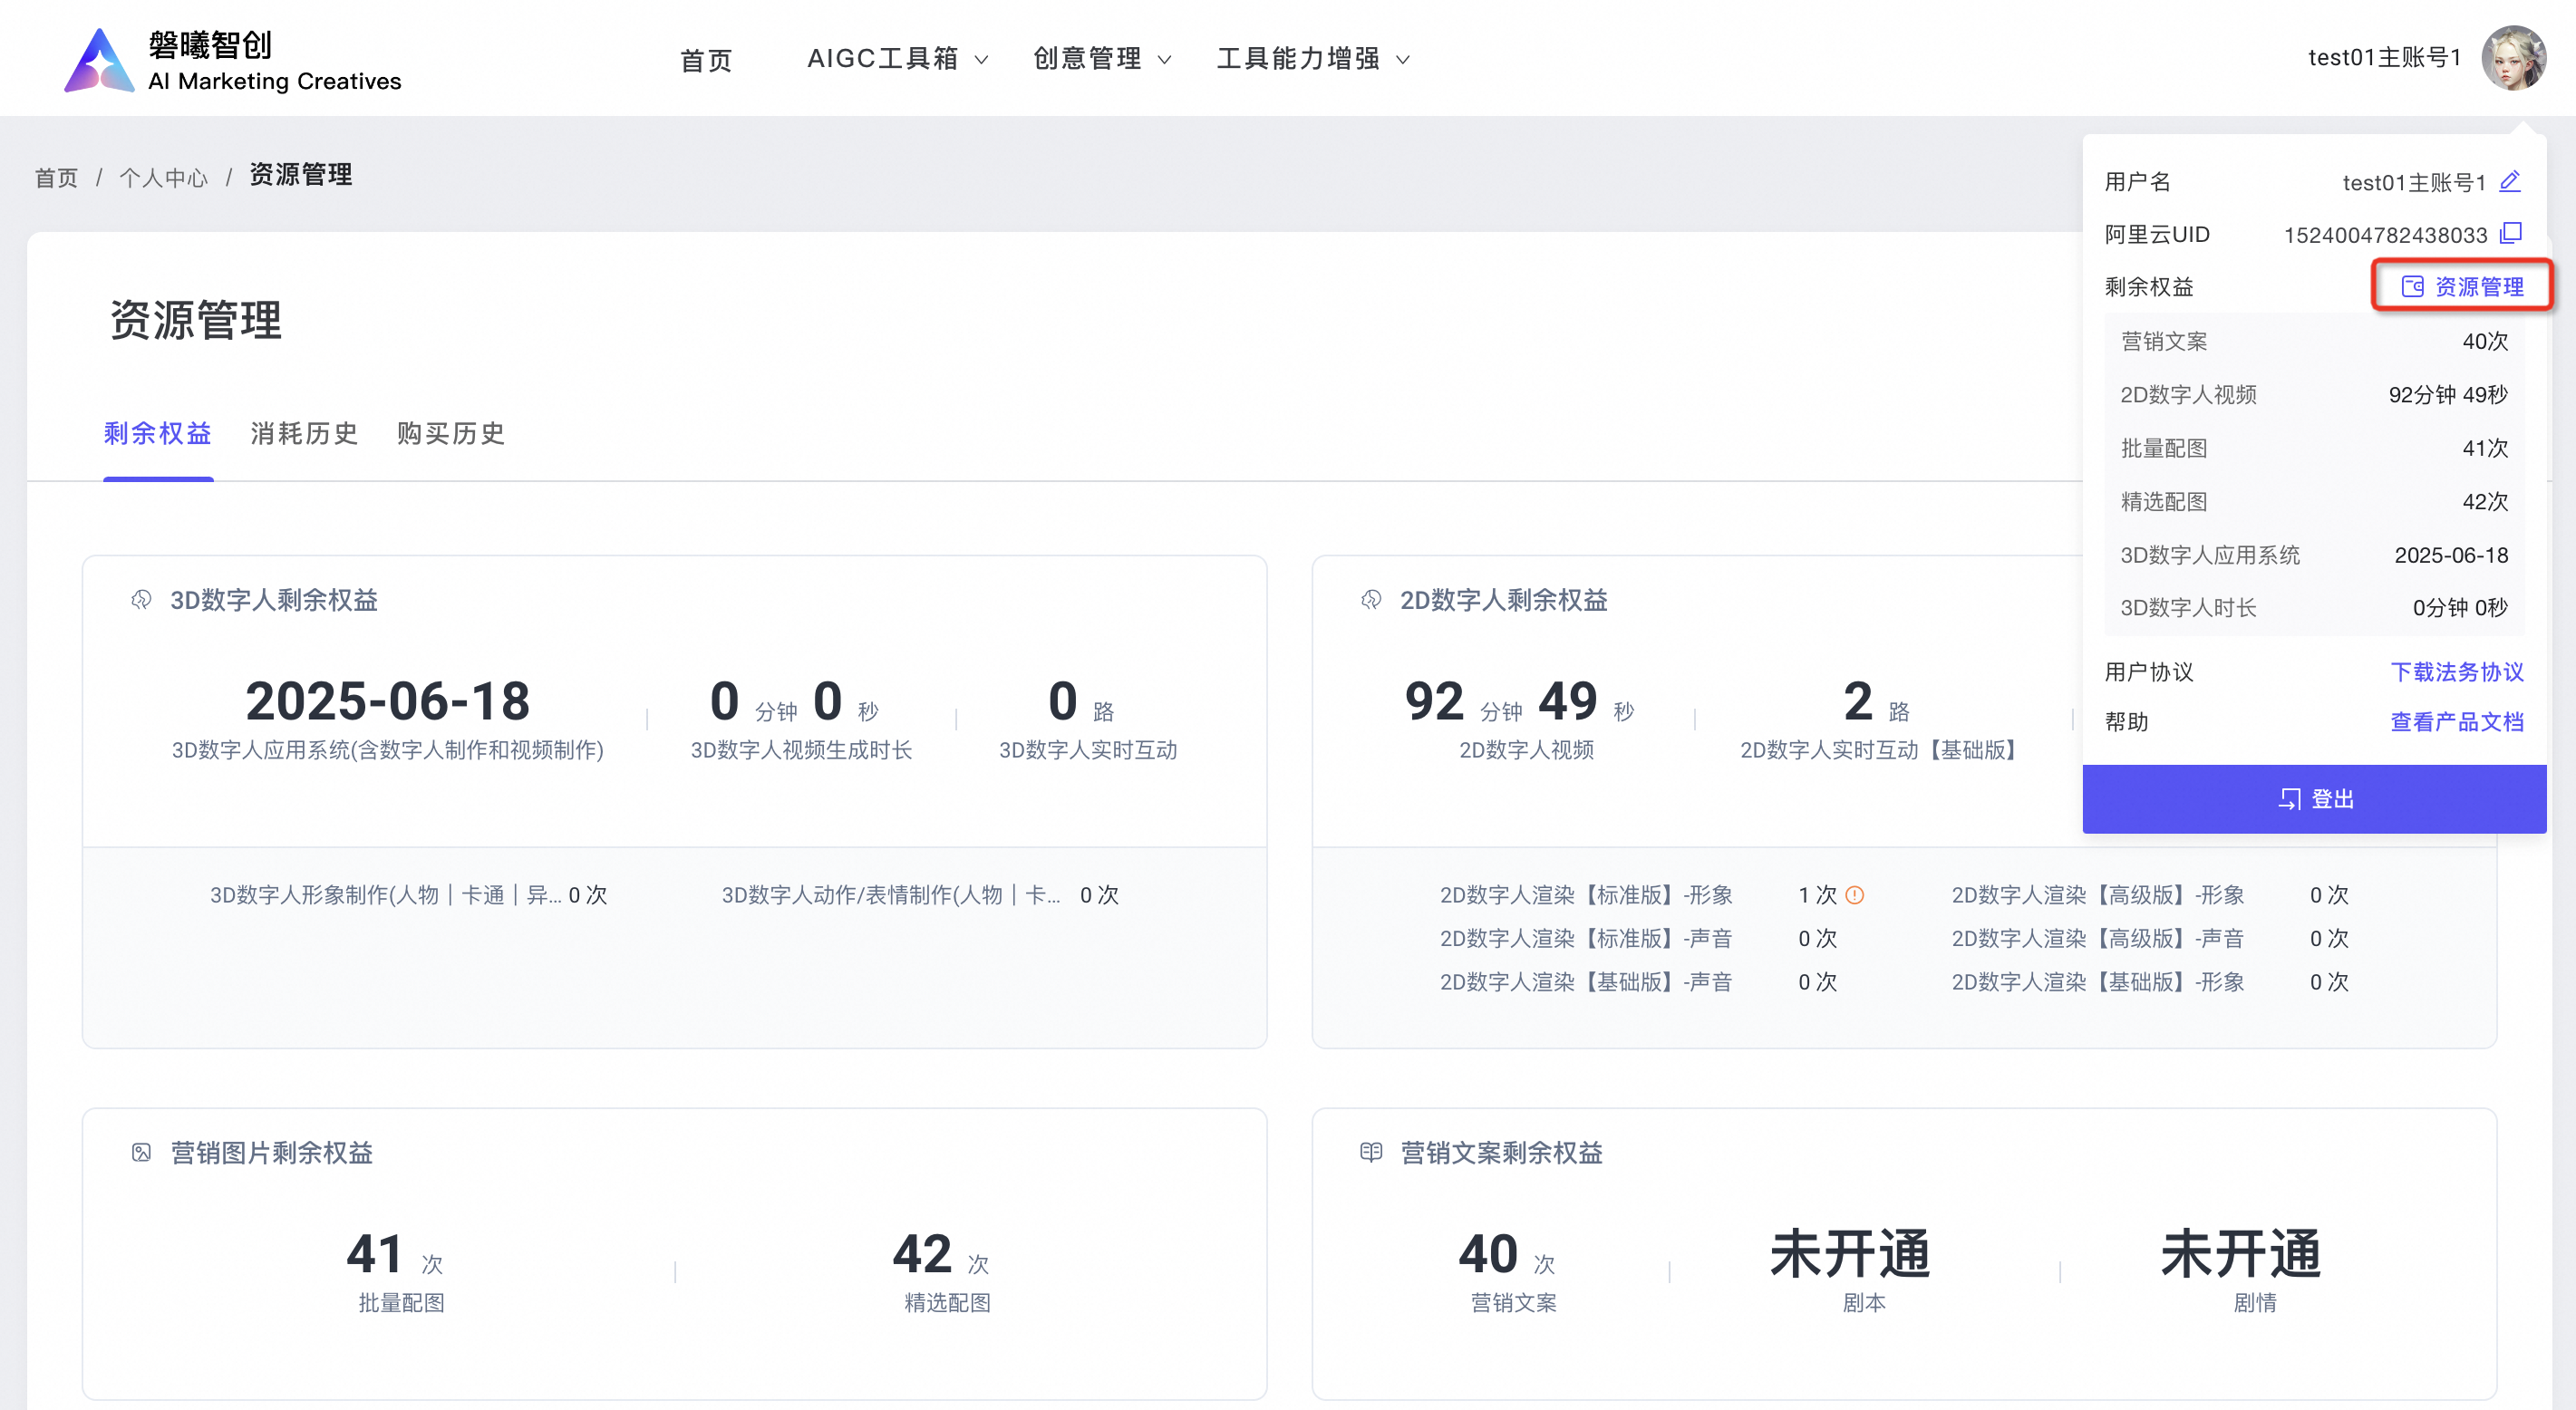Edit the username with pencil icon
Screen dimensions: 2576x1410
point(2510,181)
